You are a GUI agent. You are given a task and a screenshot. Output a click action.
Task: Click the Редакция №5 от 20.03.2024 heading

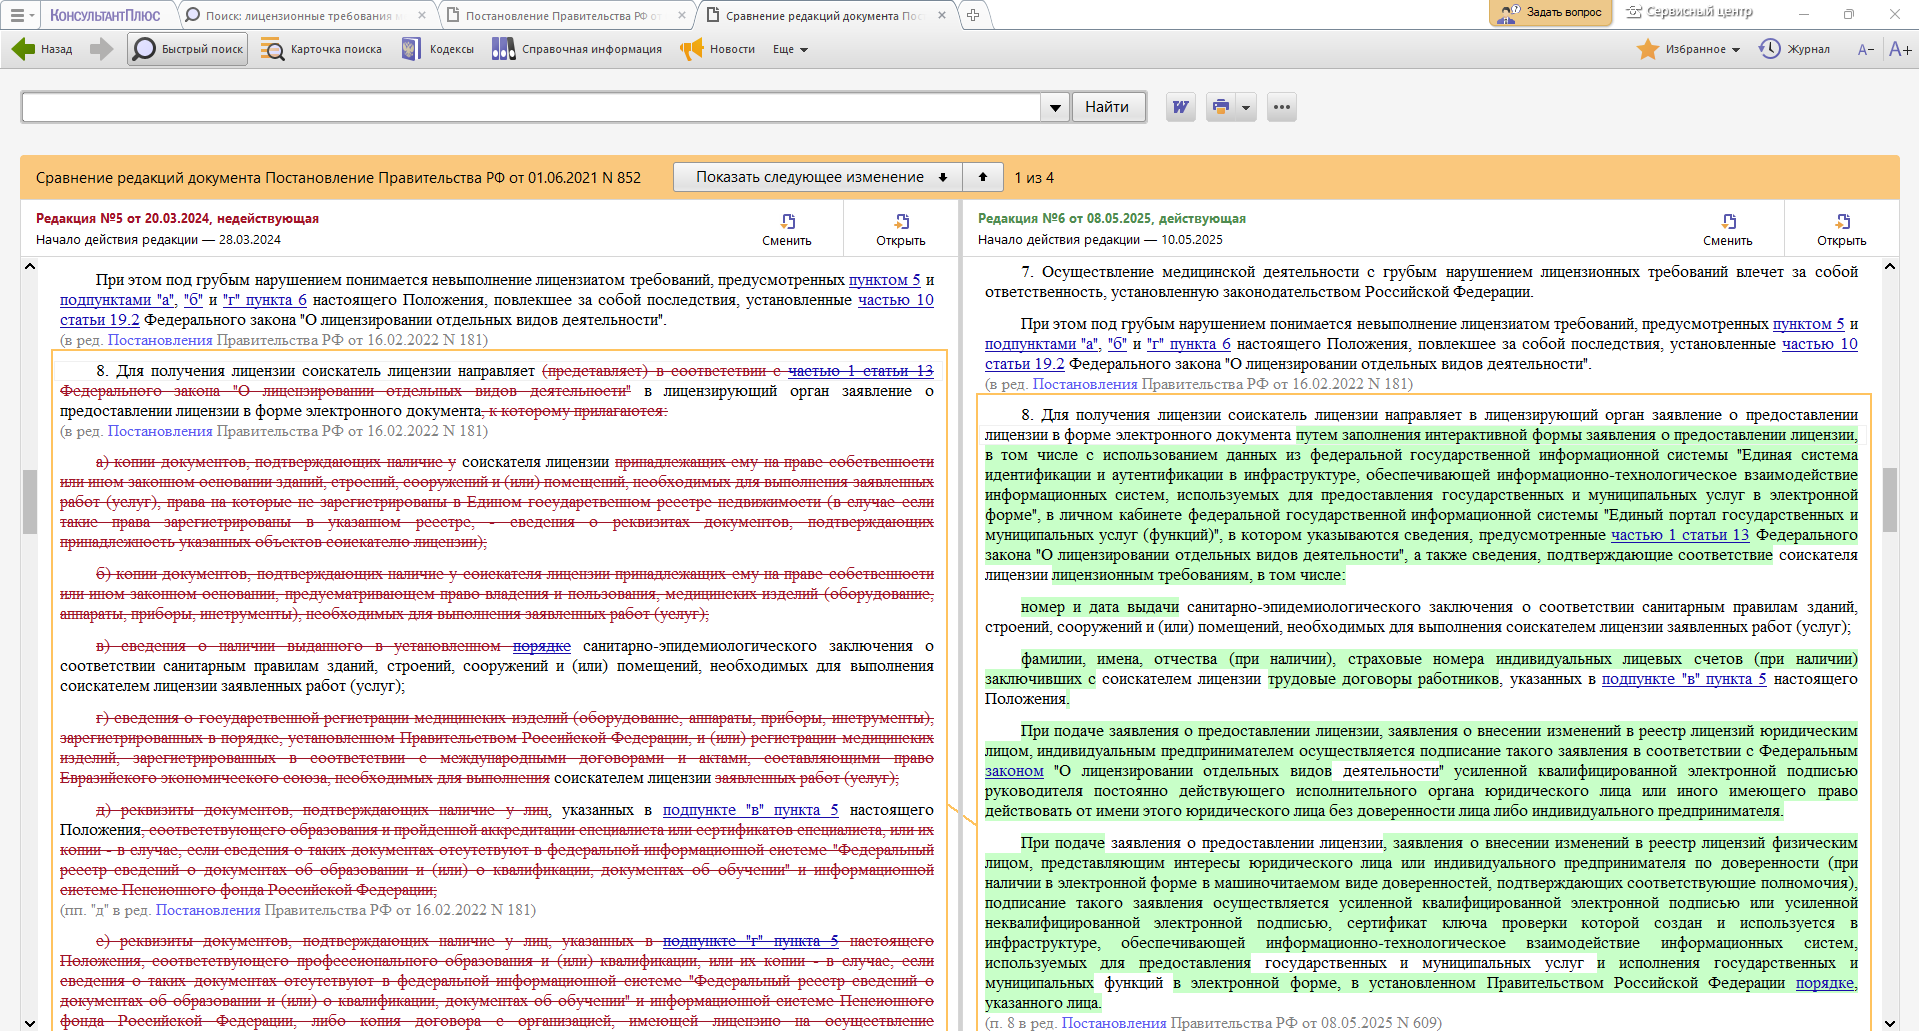pyautogui.click(x=178, y=219)
